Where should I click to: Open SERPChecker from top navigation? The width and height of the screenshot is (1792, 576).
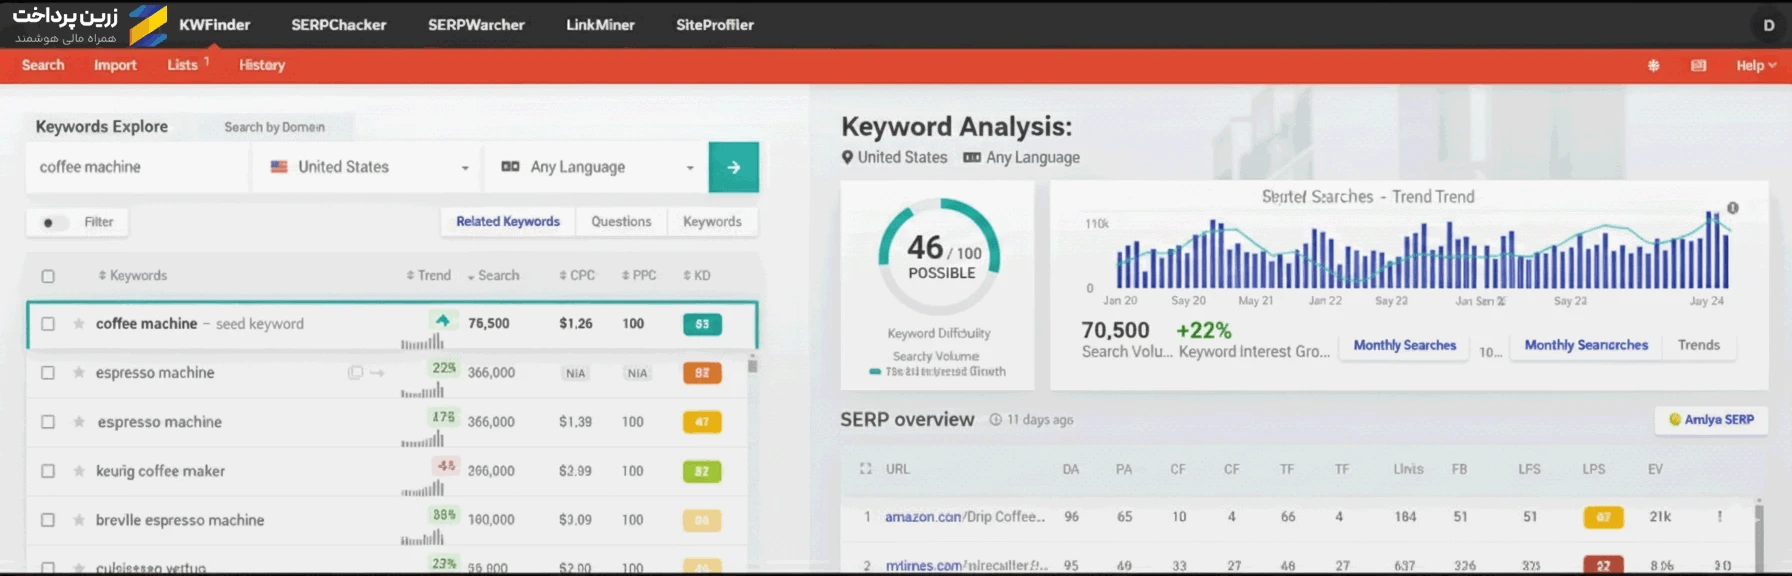tap(339, 25)
